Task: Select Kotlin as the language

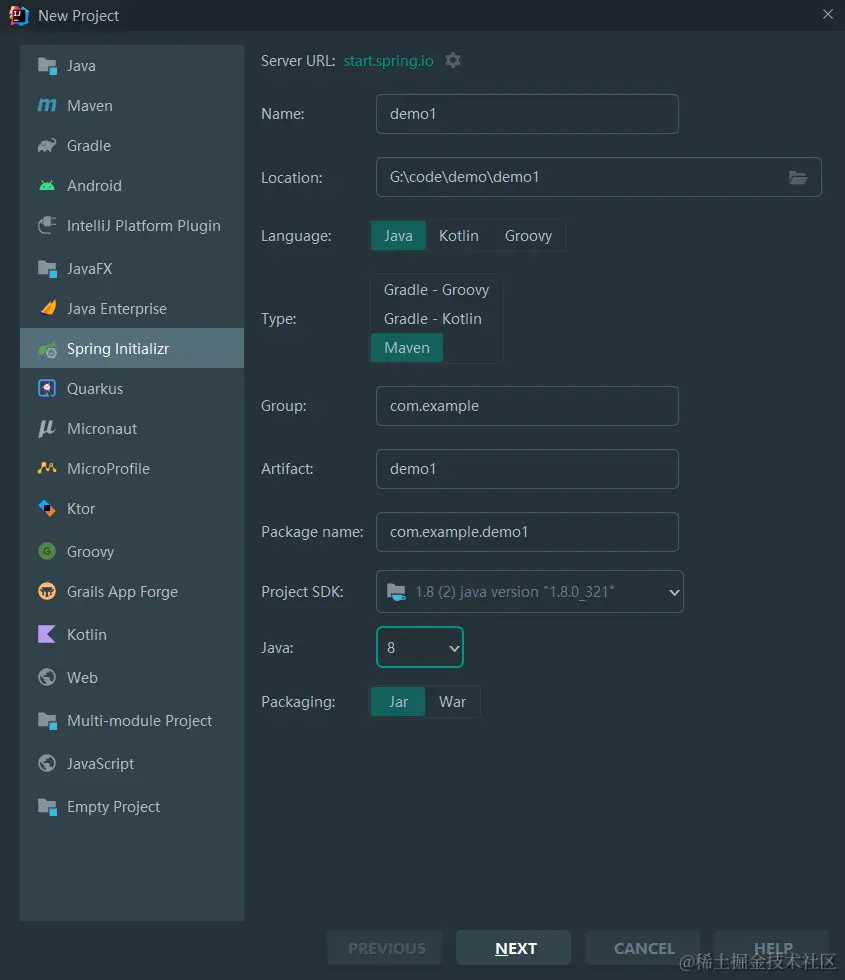Action: click(x=458, y=236)
